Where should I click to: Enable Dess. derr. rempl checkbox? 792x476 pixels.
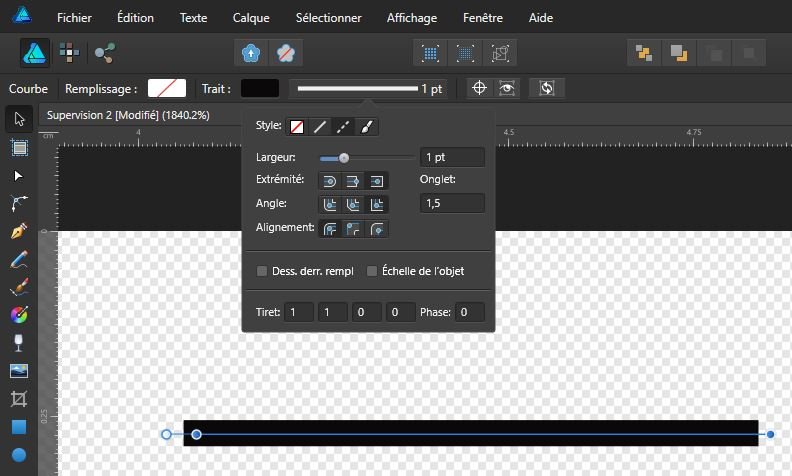[x=262, y=271]
